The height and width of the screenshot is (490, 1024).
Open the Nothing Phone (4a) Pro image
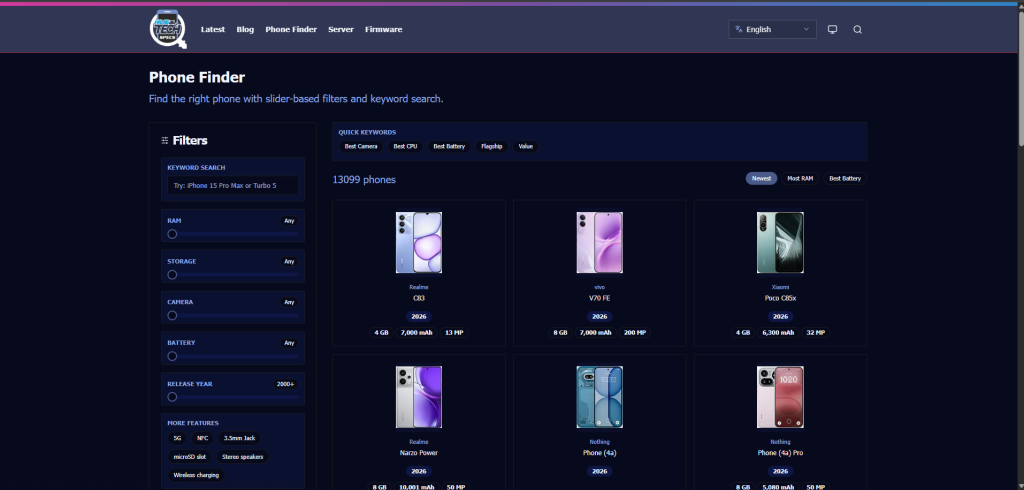780,397
